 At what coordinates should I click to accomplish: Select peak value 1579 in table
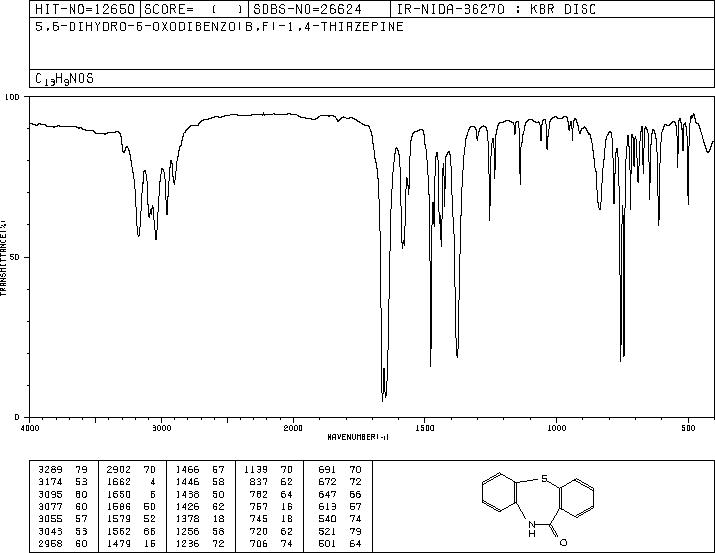point(119,519)
